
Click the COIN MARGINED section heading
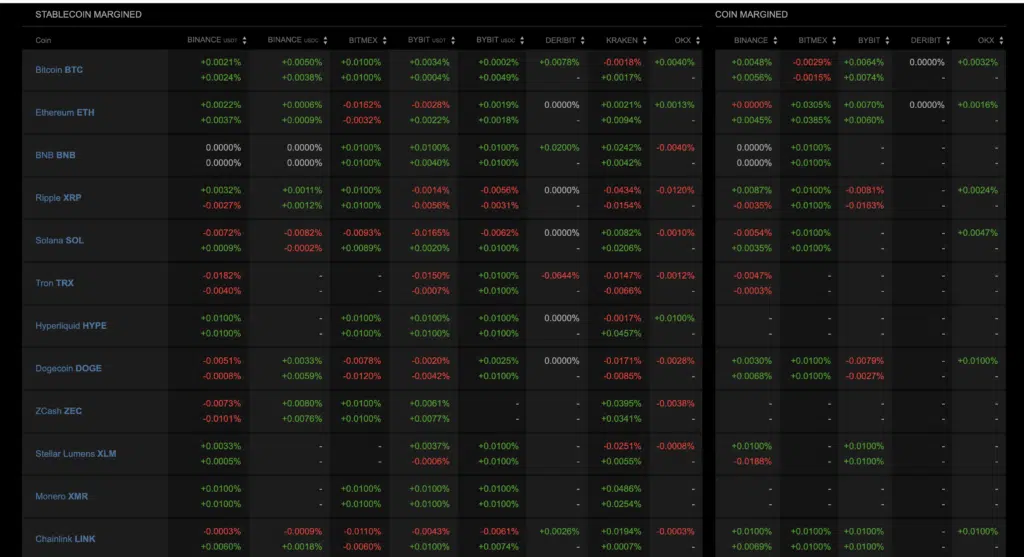click(x=751, y=14)
